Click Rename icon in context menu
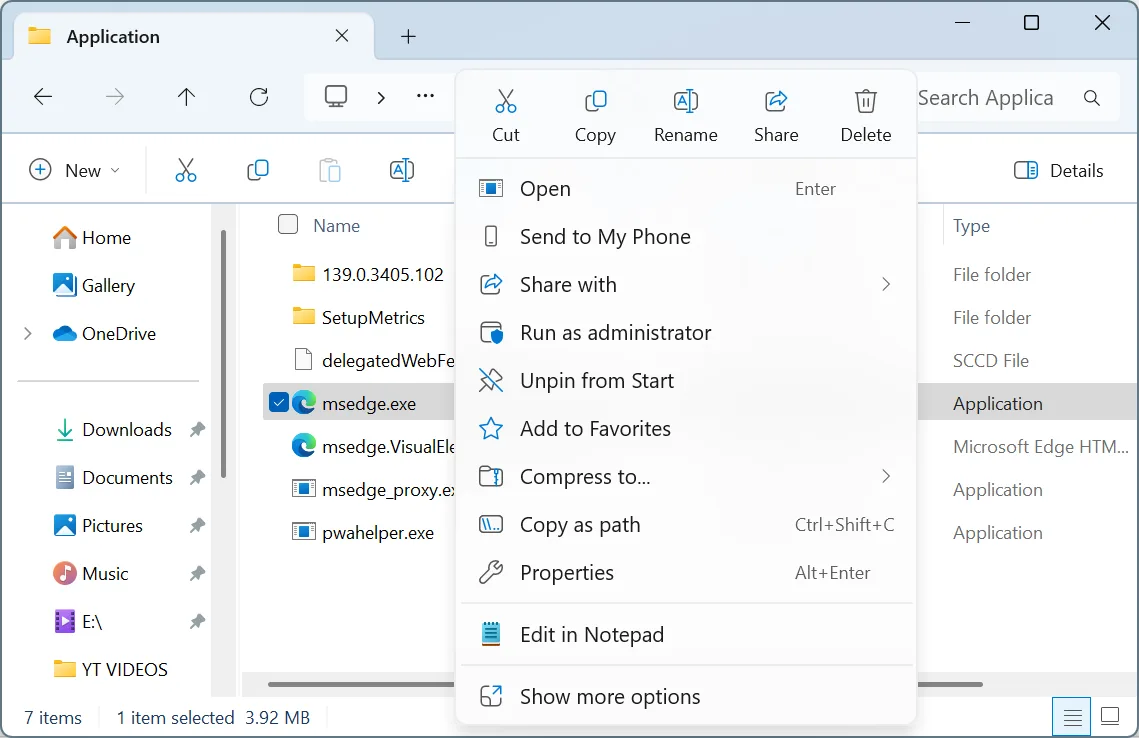1139x738 pixels. click(x=686, y=101)
